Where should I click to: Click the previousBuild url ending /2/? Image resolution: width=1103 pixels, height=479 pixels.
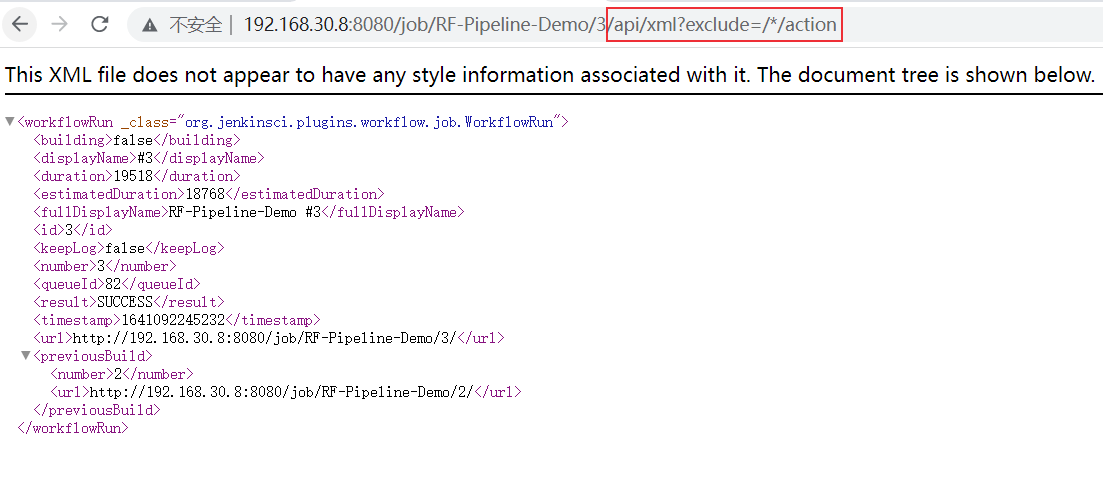[286, 392]
